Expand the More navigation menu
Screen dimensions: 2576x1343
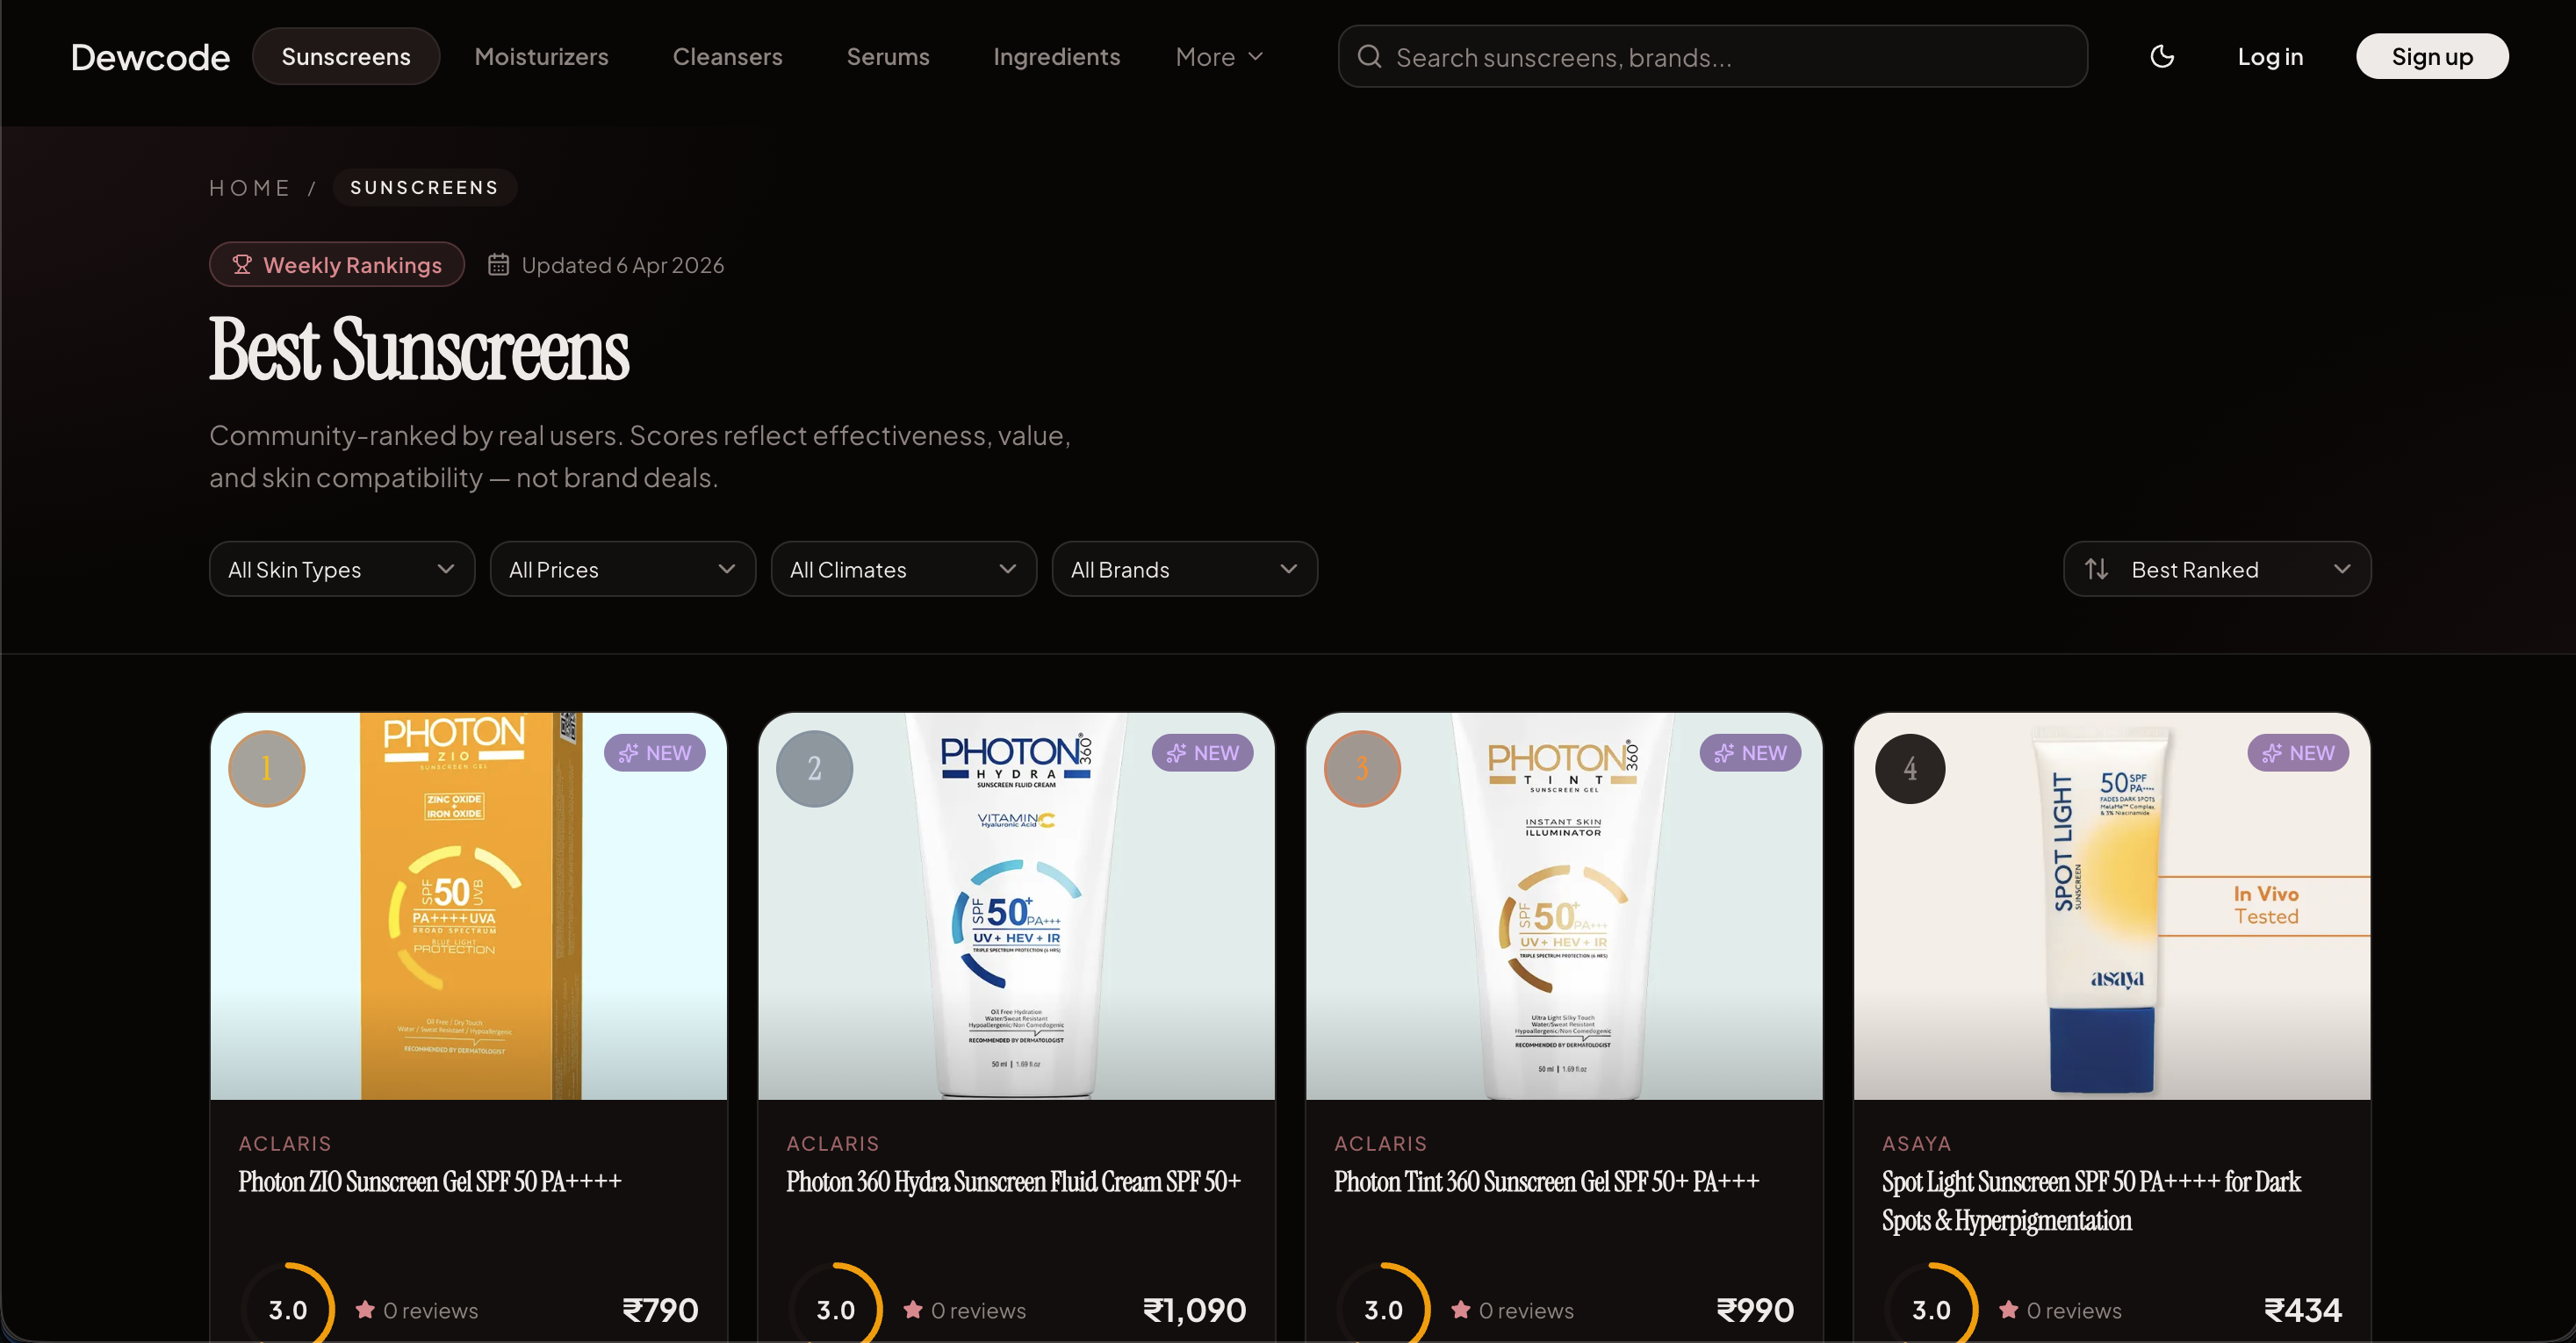coord(1219,57)
